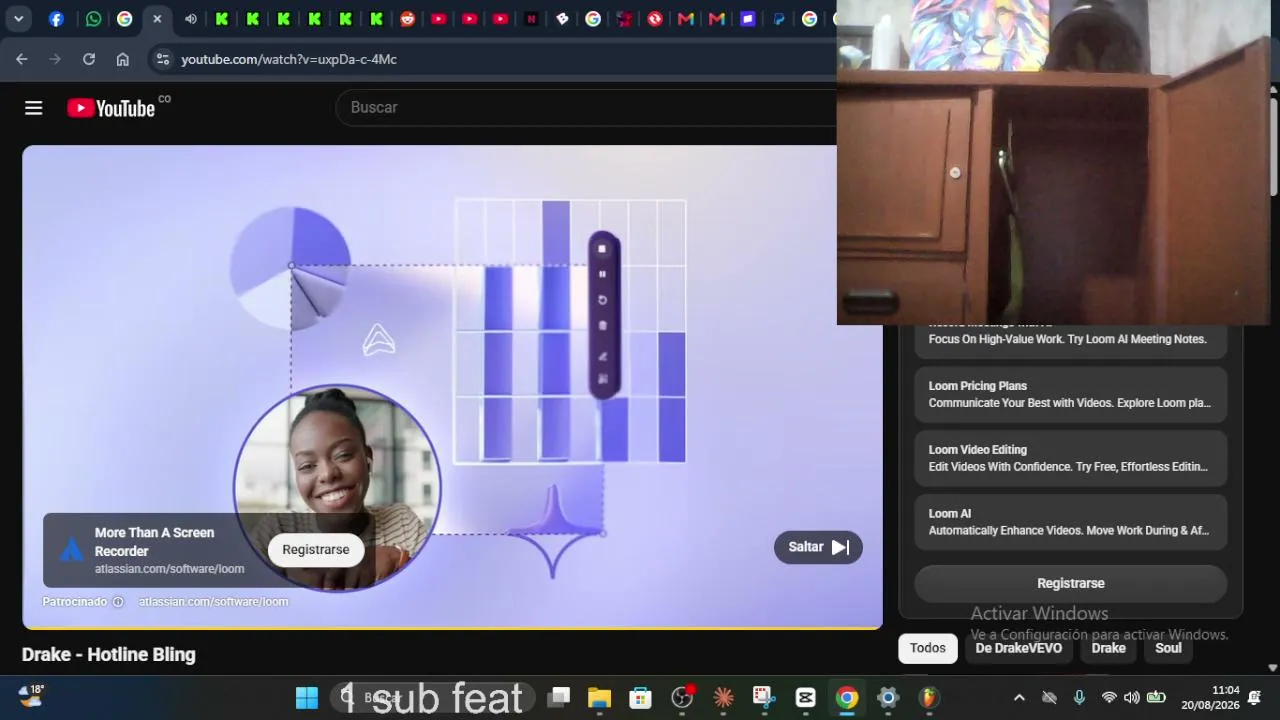Close the active YouTube tab
1280x720 pixels.
[156, 18]
